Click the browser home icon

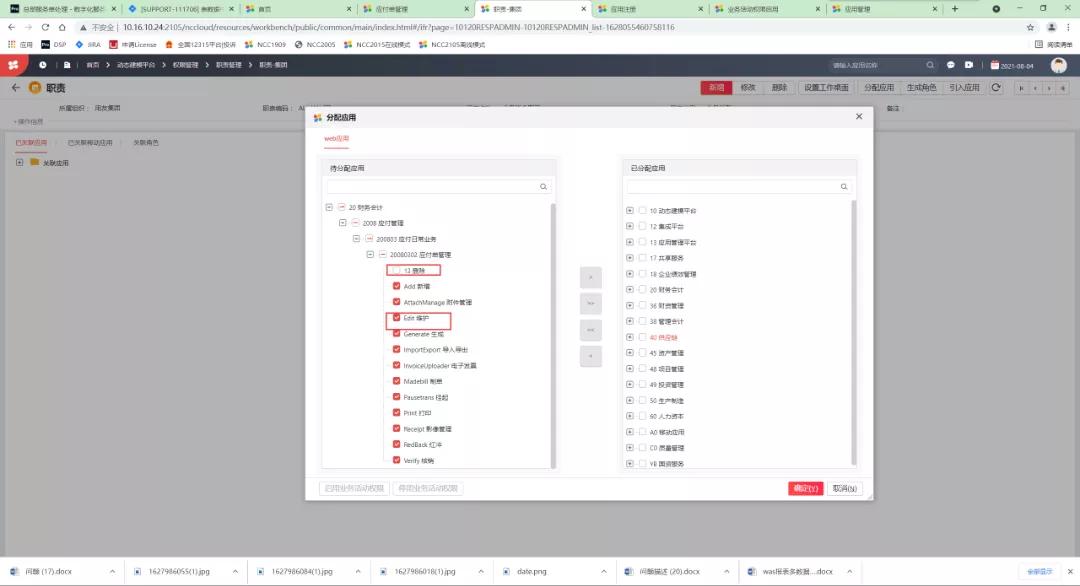(x=62, y=27)
